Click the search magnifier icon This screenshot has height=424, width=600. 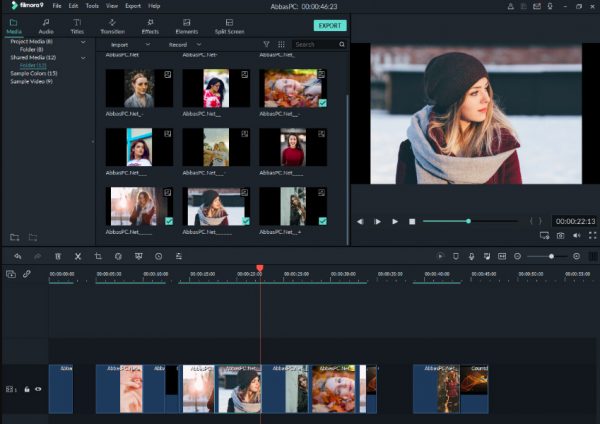coord(342,45)
